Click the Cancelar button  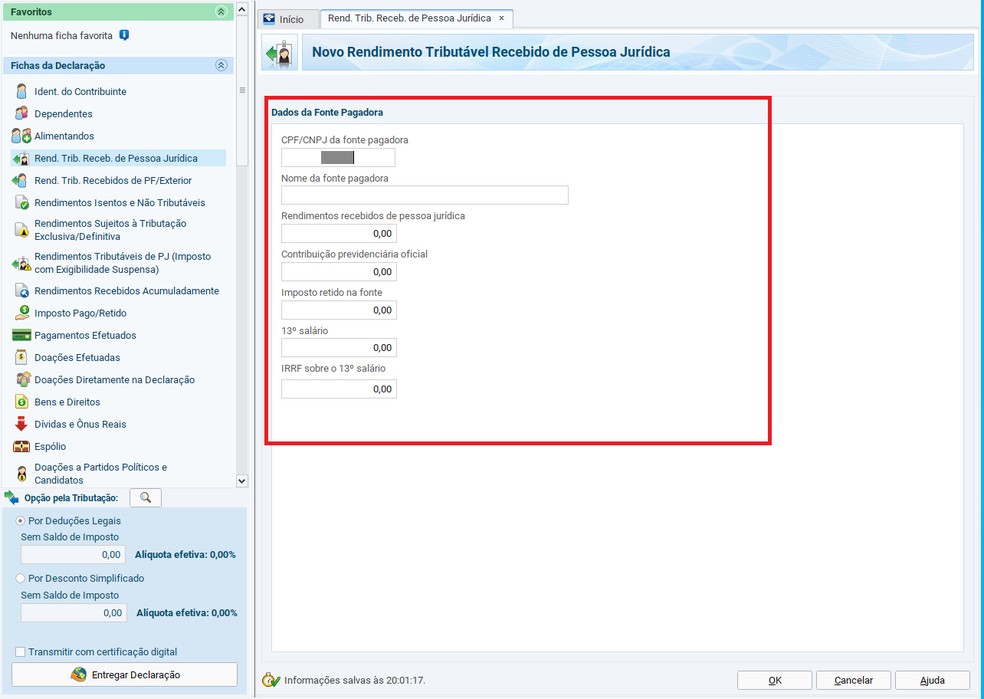853,680
